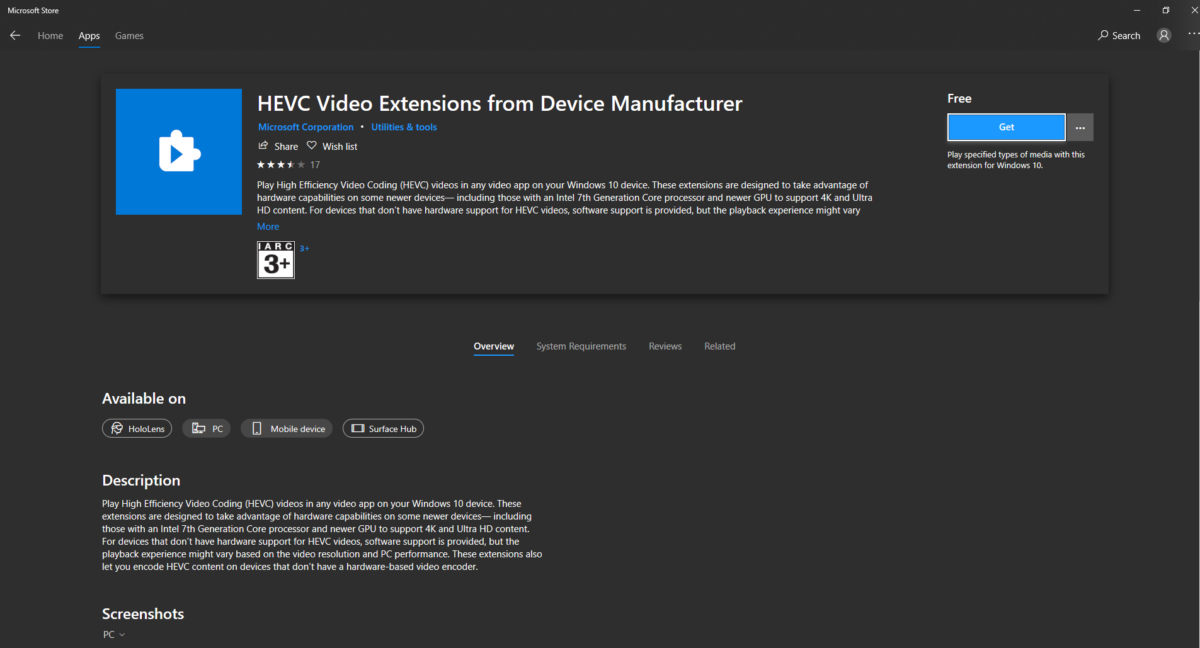Click the Share icon

tap(263, 146)
